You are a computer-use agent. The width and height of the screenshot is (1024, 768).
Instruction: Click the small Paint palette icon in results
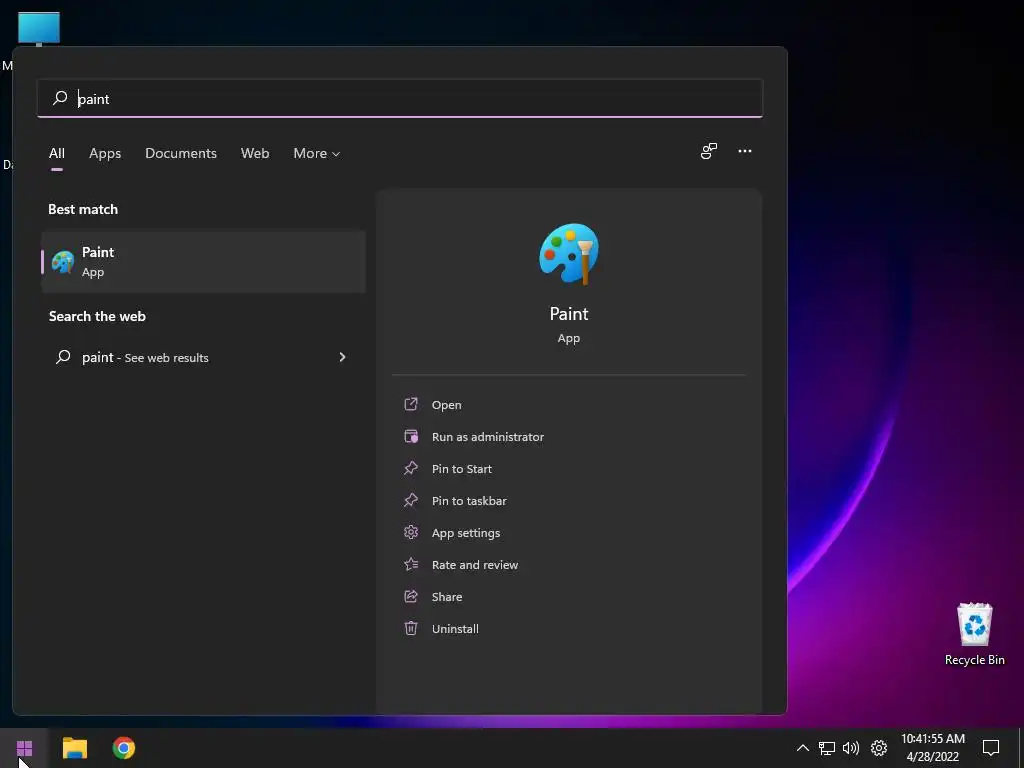(x=63, y=262)
